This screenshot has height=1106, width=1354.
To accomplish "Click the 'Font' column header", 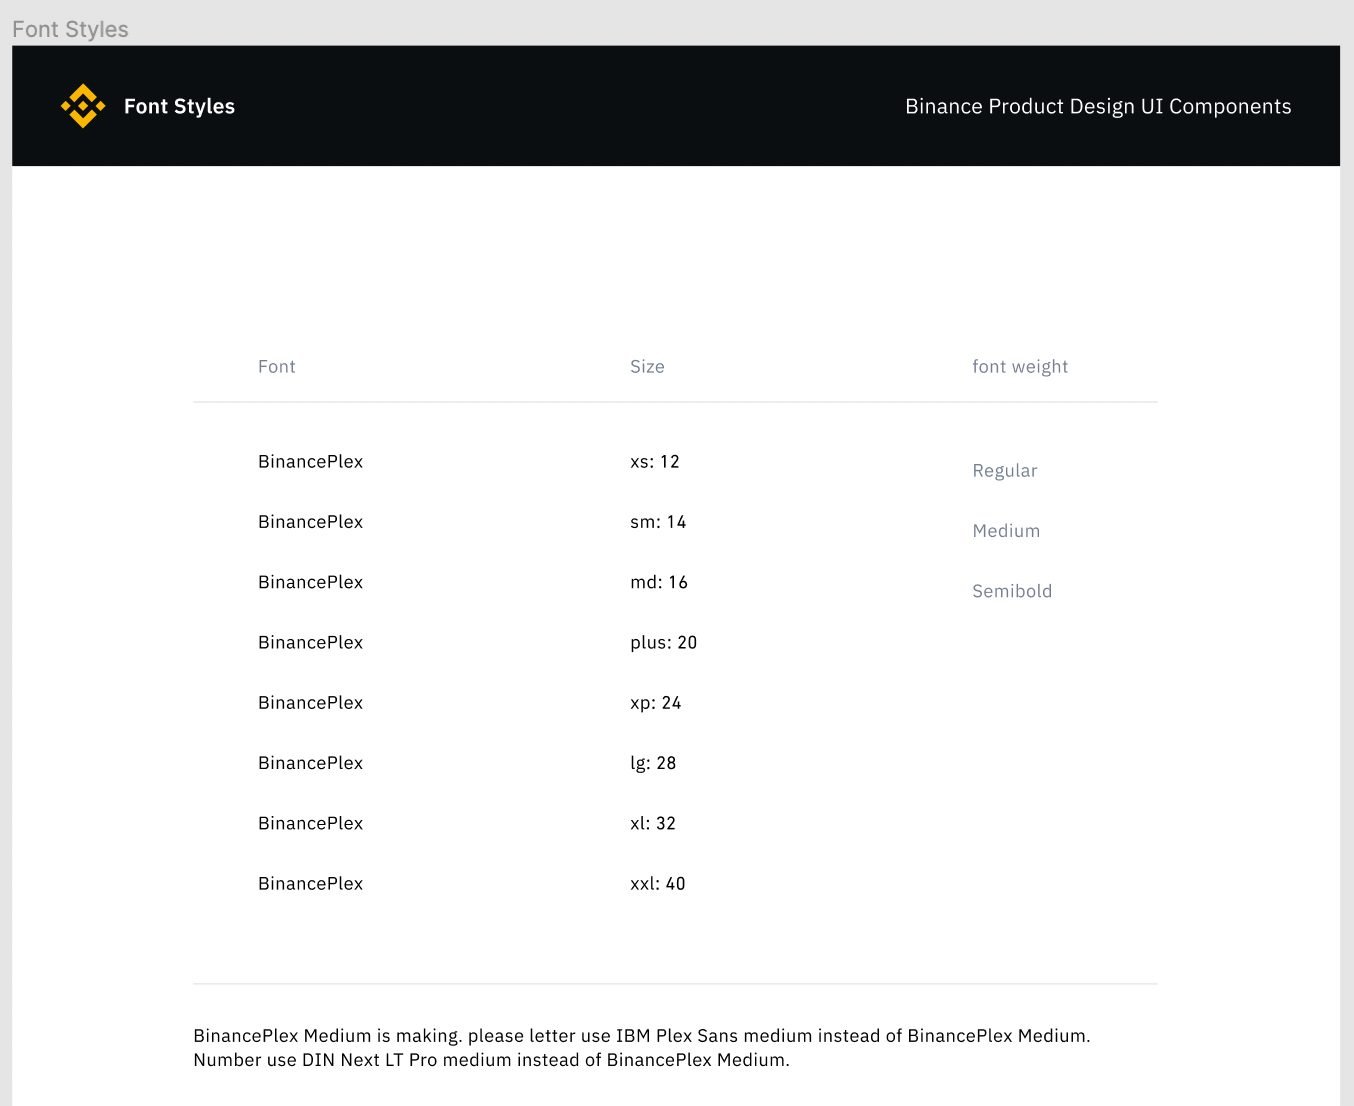I will [277, 366].
